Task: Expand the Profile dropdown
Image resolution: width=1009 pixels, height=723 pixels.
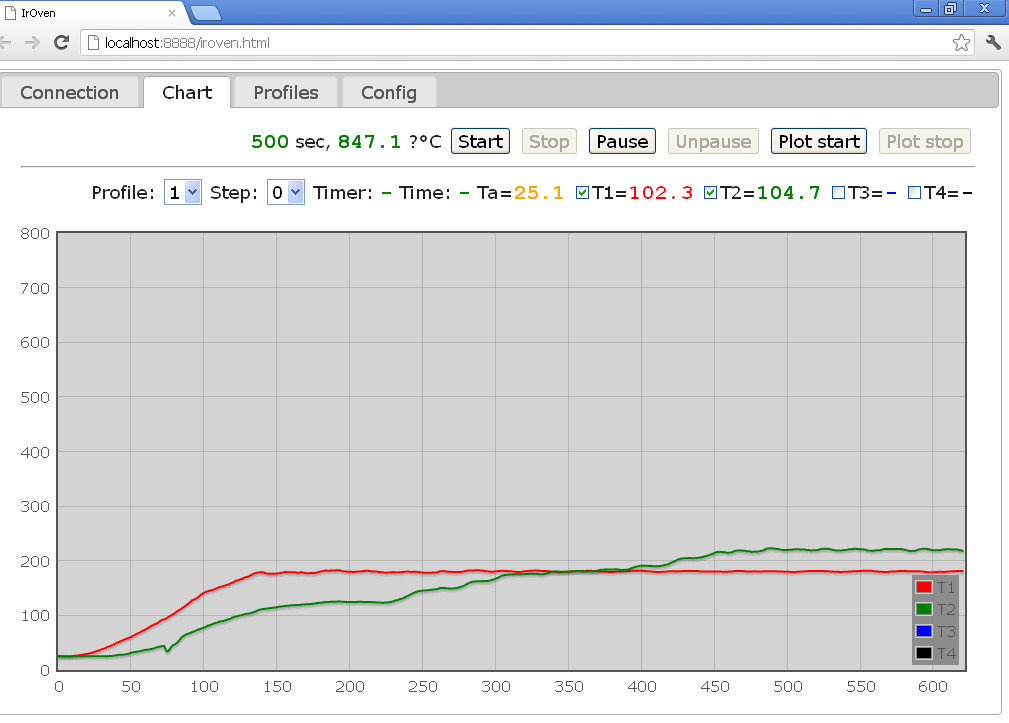Action: pos(182,193)
